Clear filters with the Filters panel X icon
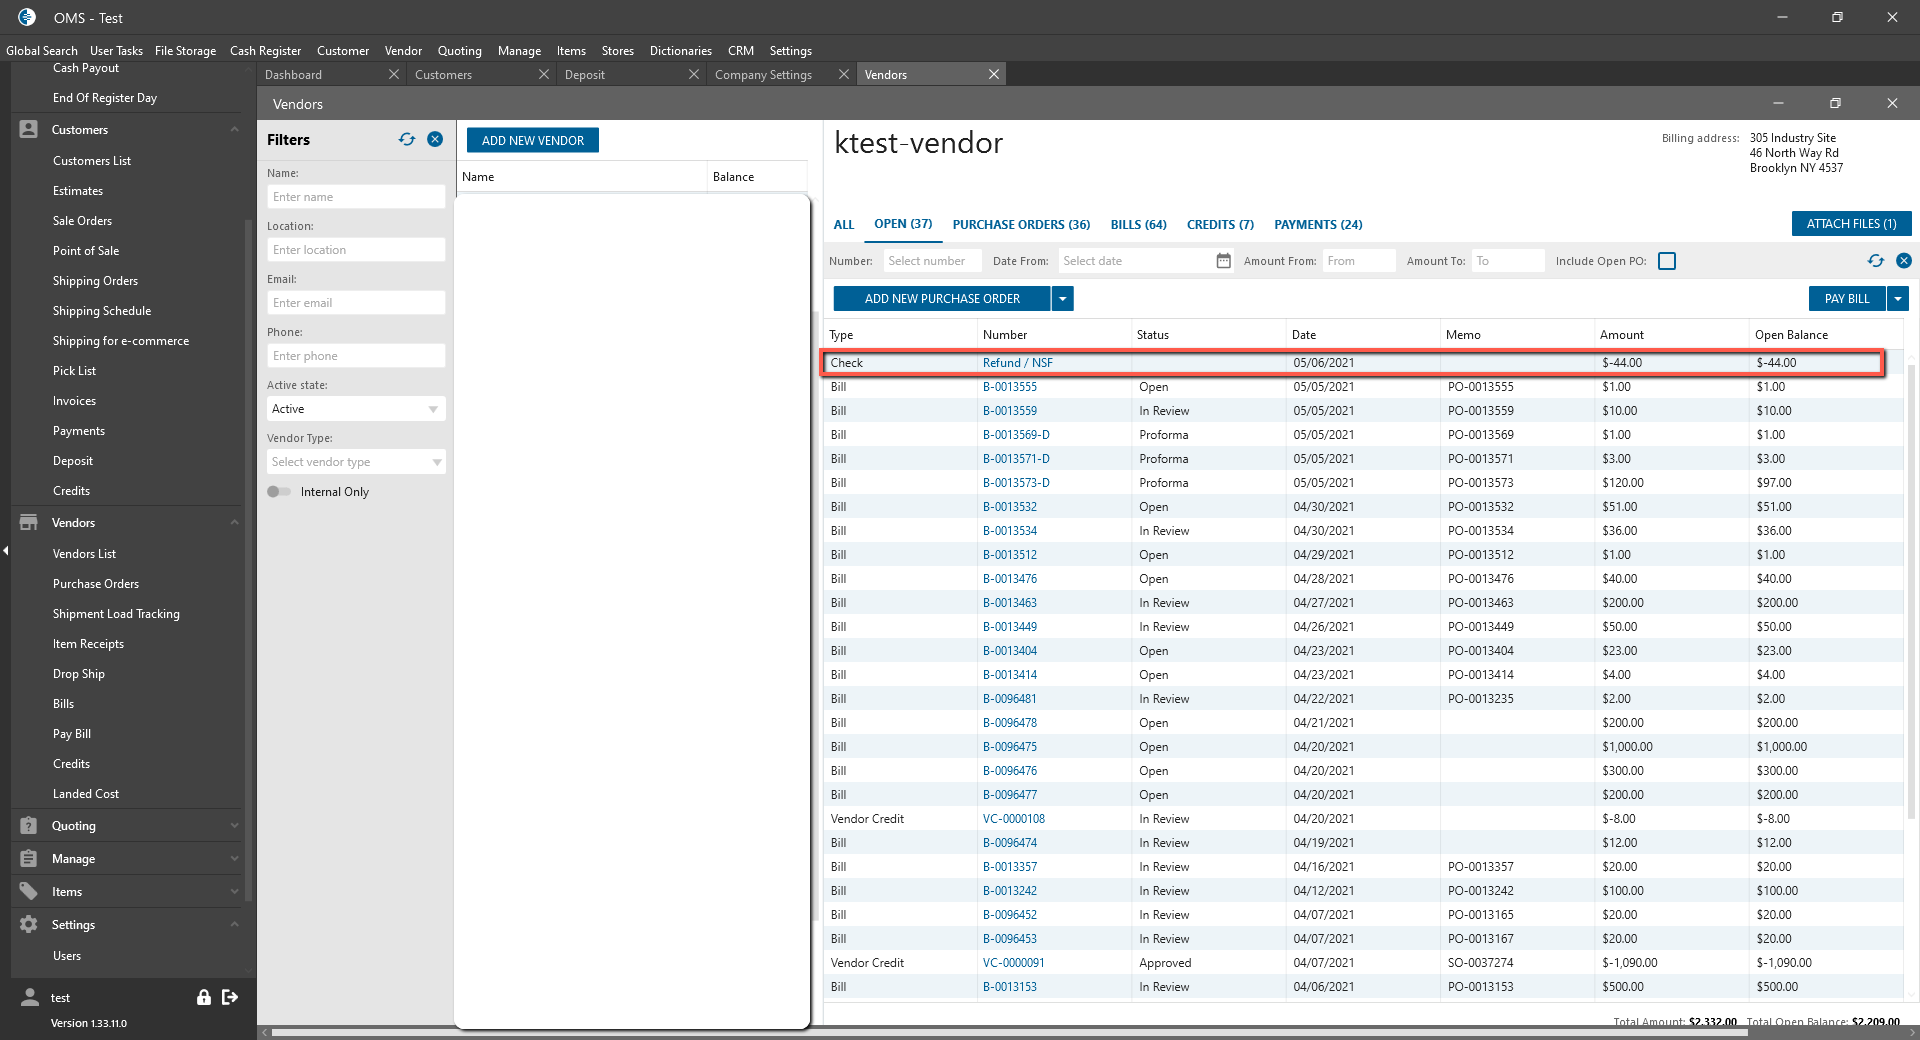 tap(435, 140)
